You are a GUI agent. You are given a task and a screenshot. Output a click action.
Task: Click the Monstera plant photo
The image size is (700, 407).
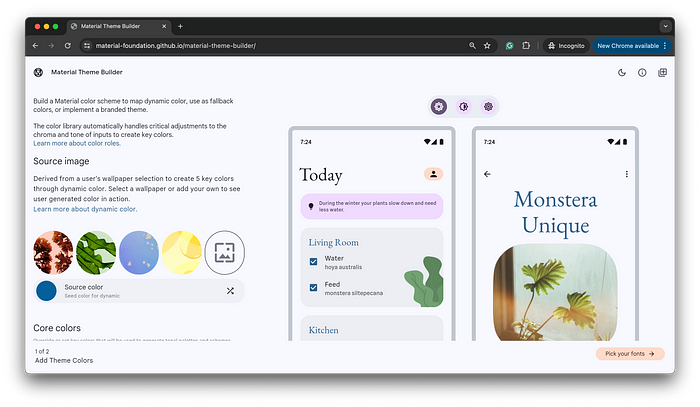tap(555, 292)
